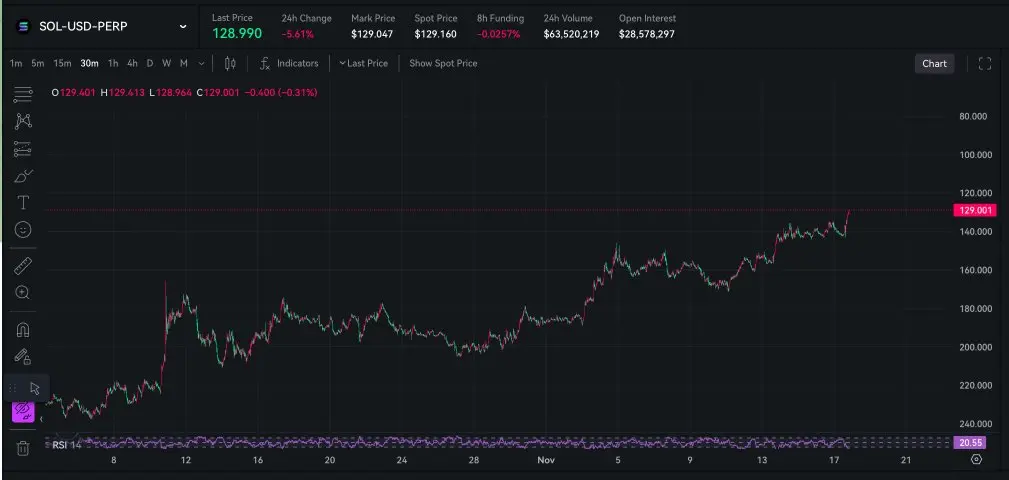Select the W weekly timeframe
Image resolution: width=1009 pixels, height=480 pixels.
167,63
